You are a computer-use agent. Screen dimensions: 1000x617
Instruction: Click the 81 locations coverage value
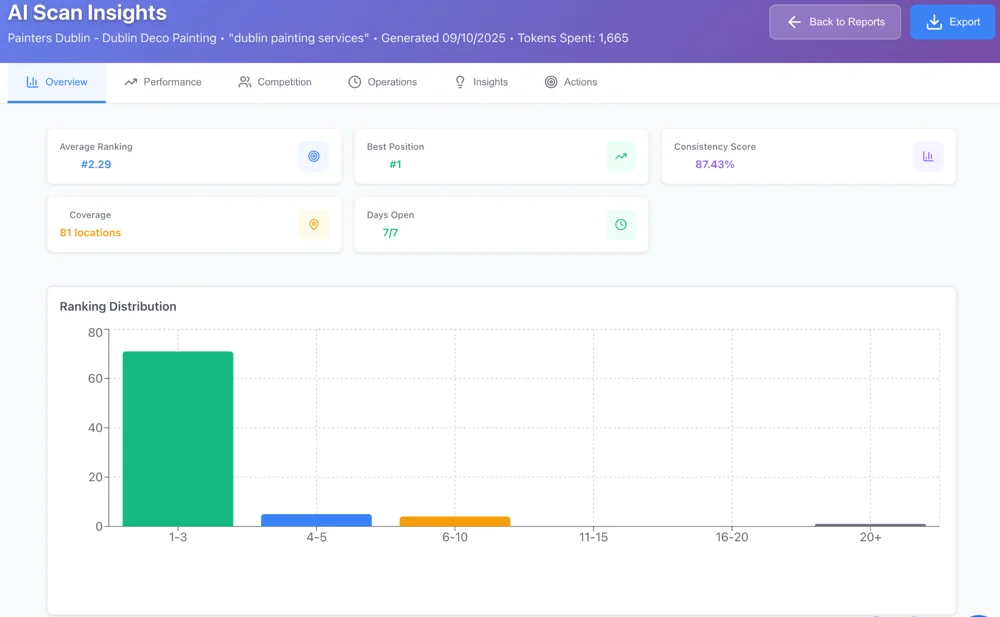(x=90, y=233)
